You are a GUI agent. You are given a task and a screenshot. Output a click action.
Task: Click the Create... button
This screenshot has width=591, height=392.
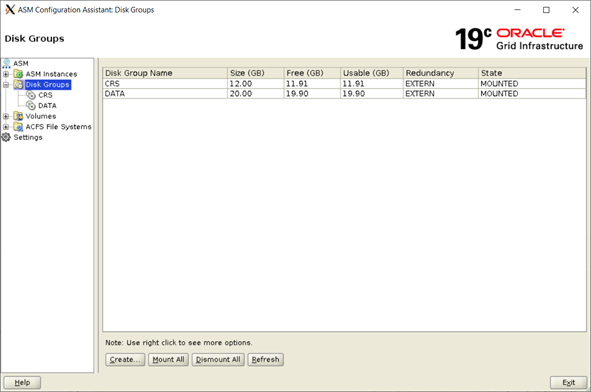click(125, 360)
